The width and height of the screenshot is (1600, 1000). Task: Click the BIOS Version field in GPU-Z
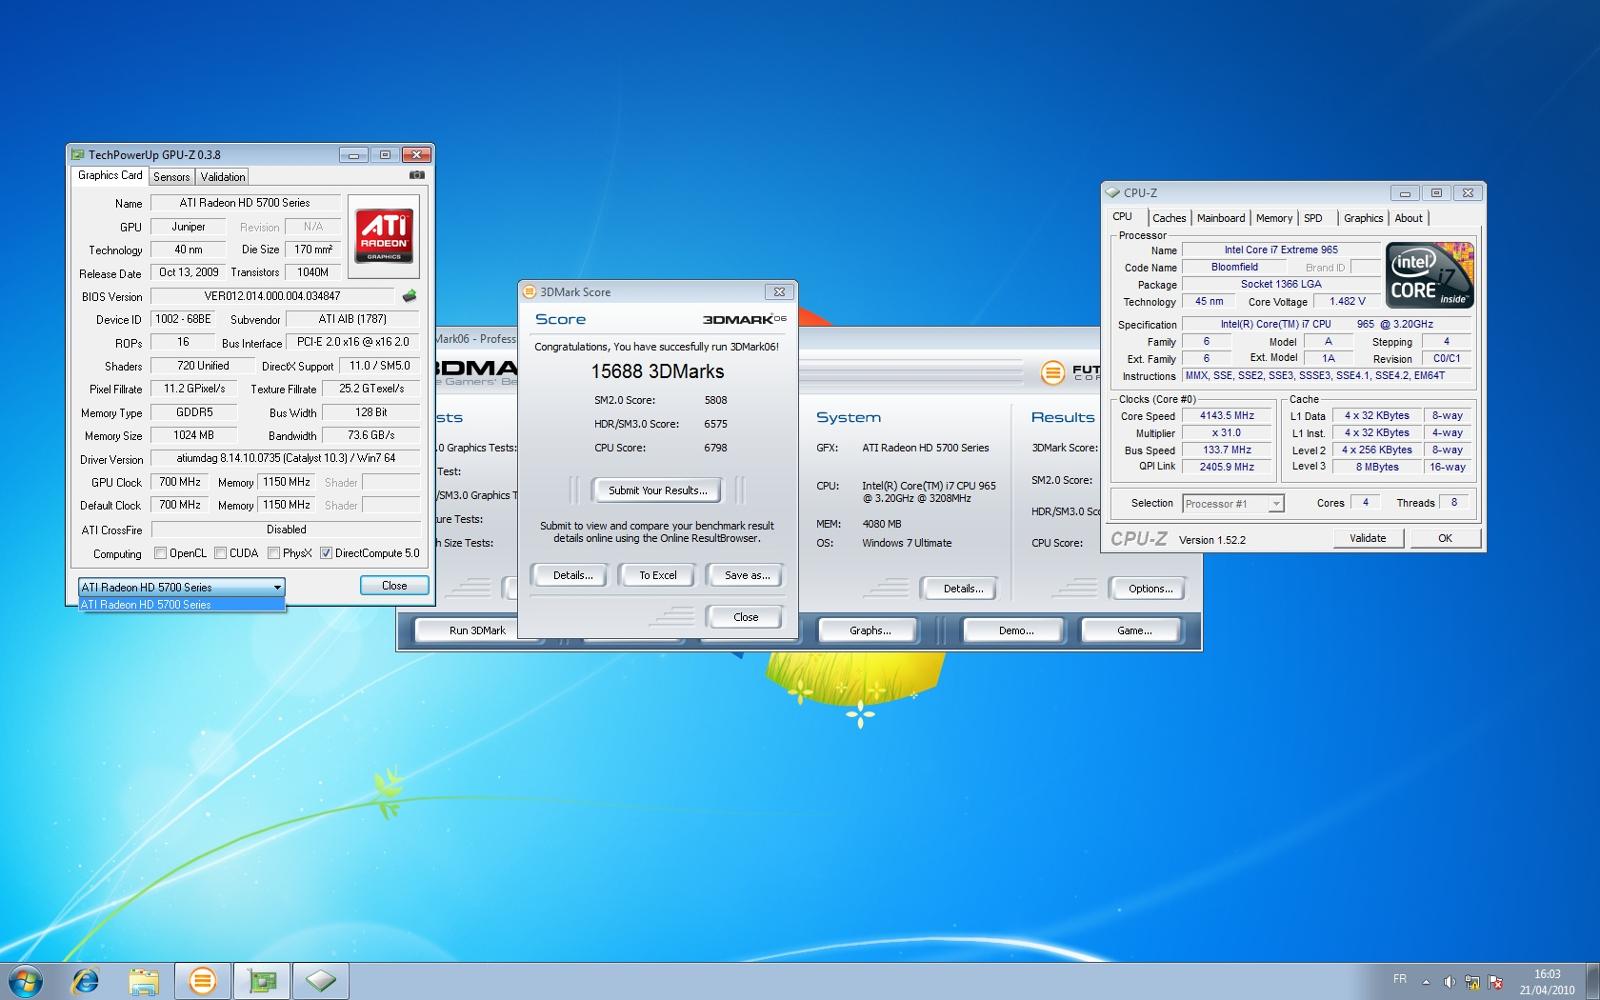tap(272, 296)
